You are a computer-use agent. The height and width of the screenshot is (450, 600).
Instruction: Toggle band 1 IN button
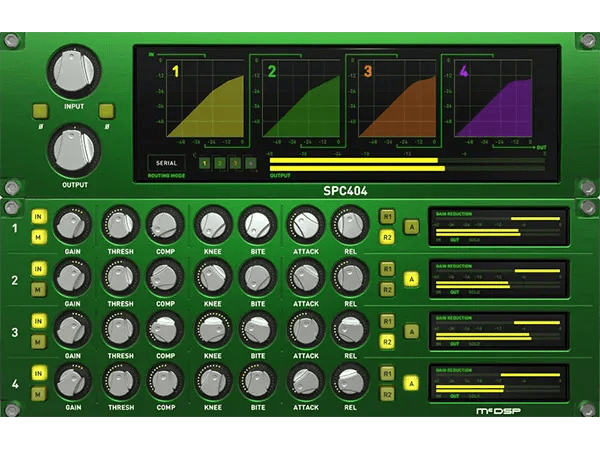(x=39, y=217)
